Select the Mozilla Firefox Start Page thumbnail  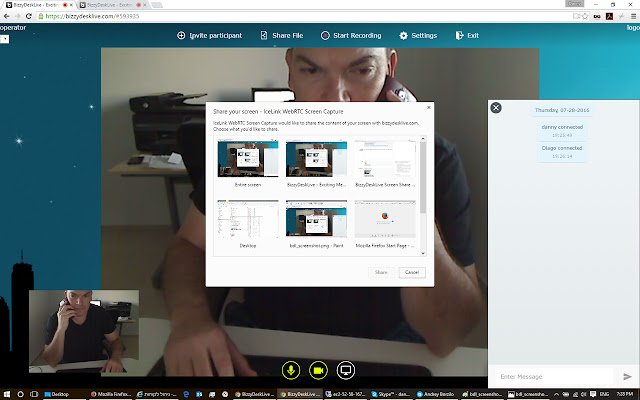click(x=385, y=219)
